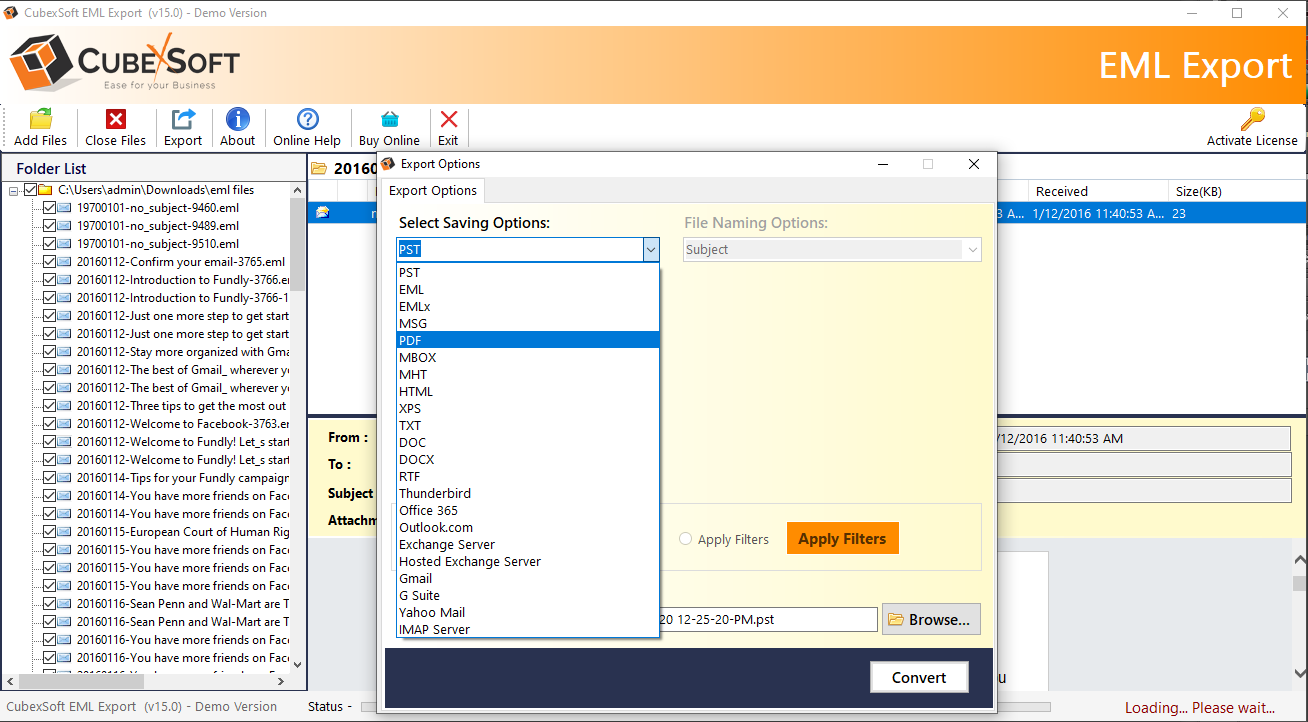Close the Export Options dialog
Viewport: 1308px width, 722px height.
[x=973, y=164]
